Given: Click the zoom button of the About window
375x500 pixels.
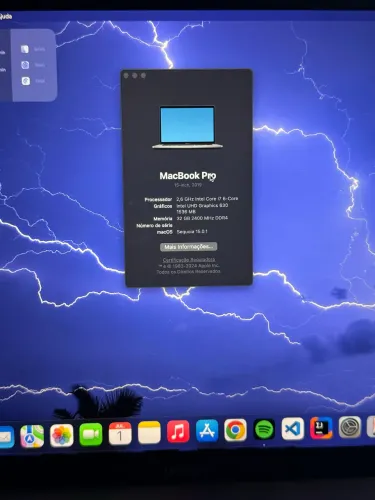Looking at the screenshot, I should click(143, 76).
